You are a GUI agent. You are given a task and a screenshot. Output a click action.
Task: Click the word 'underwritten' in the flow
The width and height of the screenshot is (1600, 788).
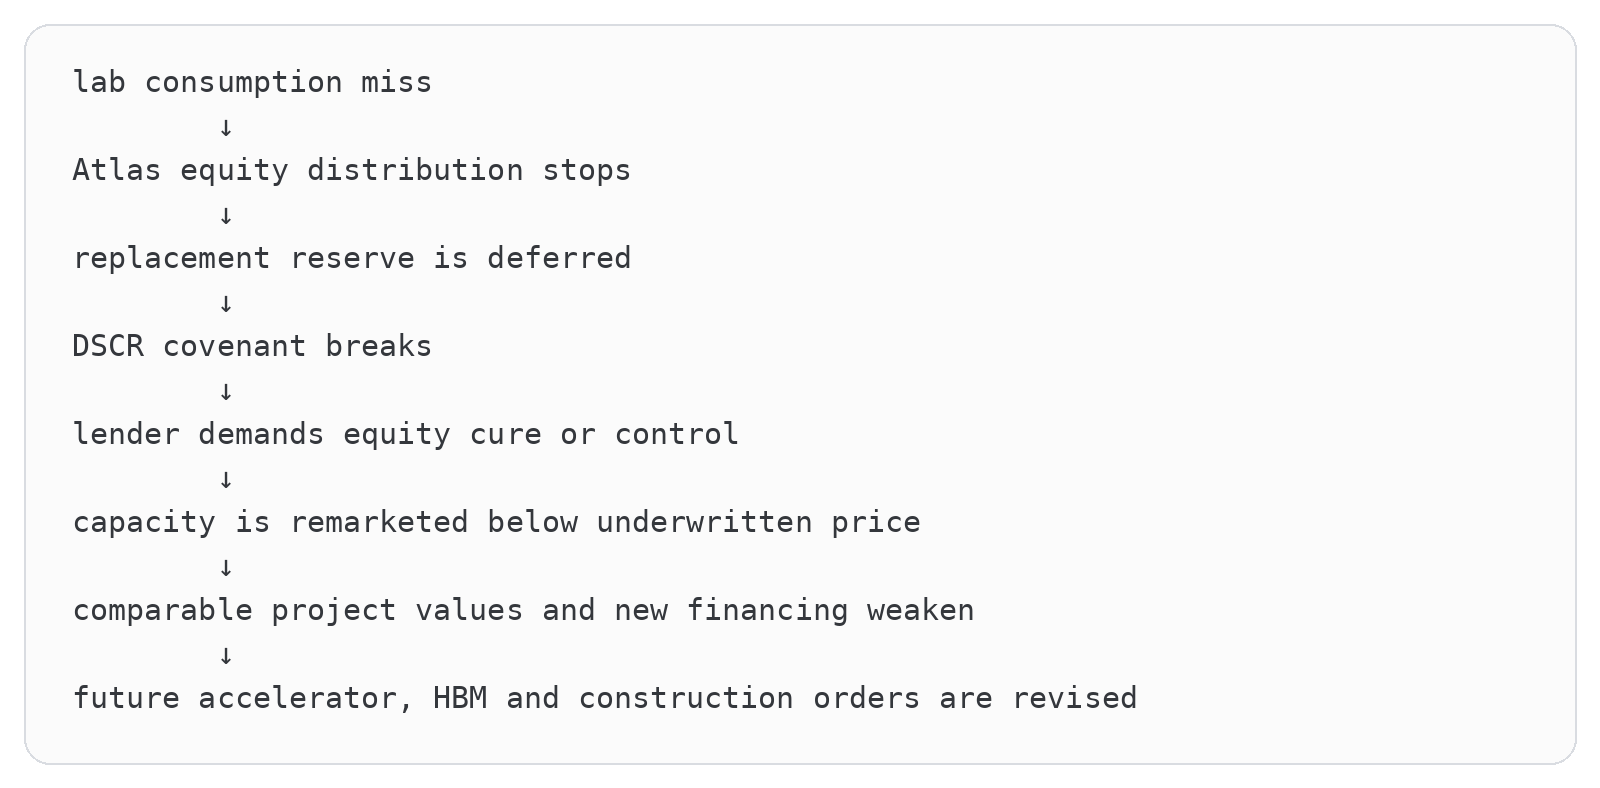click(704, 522)
